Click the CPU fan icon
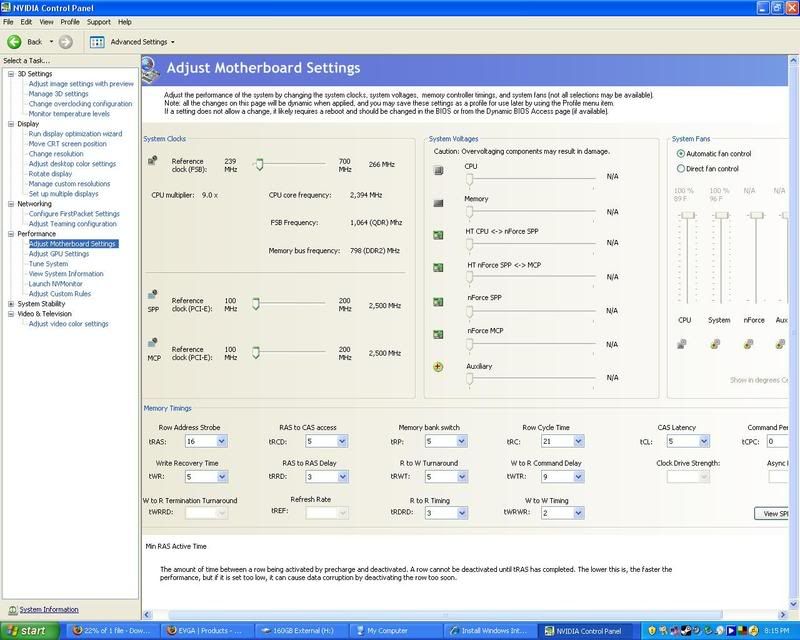Viewport: 800px width, 640px height. coord(685,344)
